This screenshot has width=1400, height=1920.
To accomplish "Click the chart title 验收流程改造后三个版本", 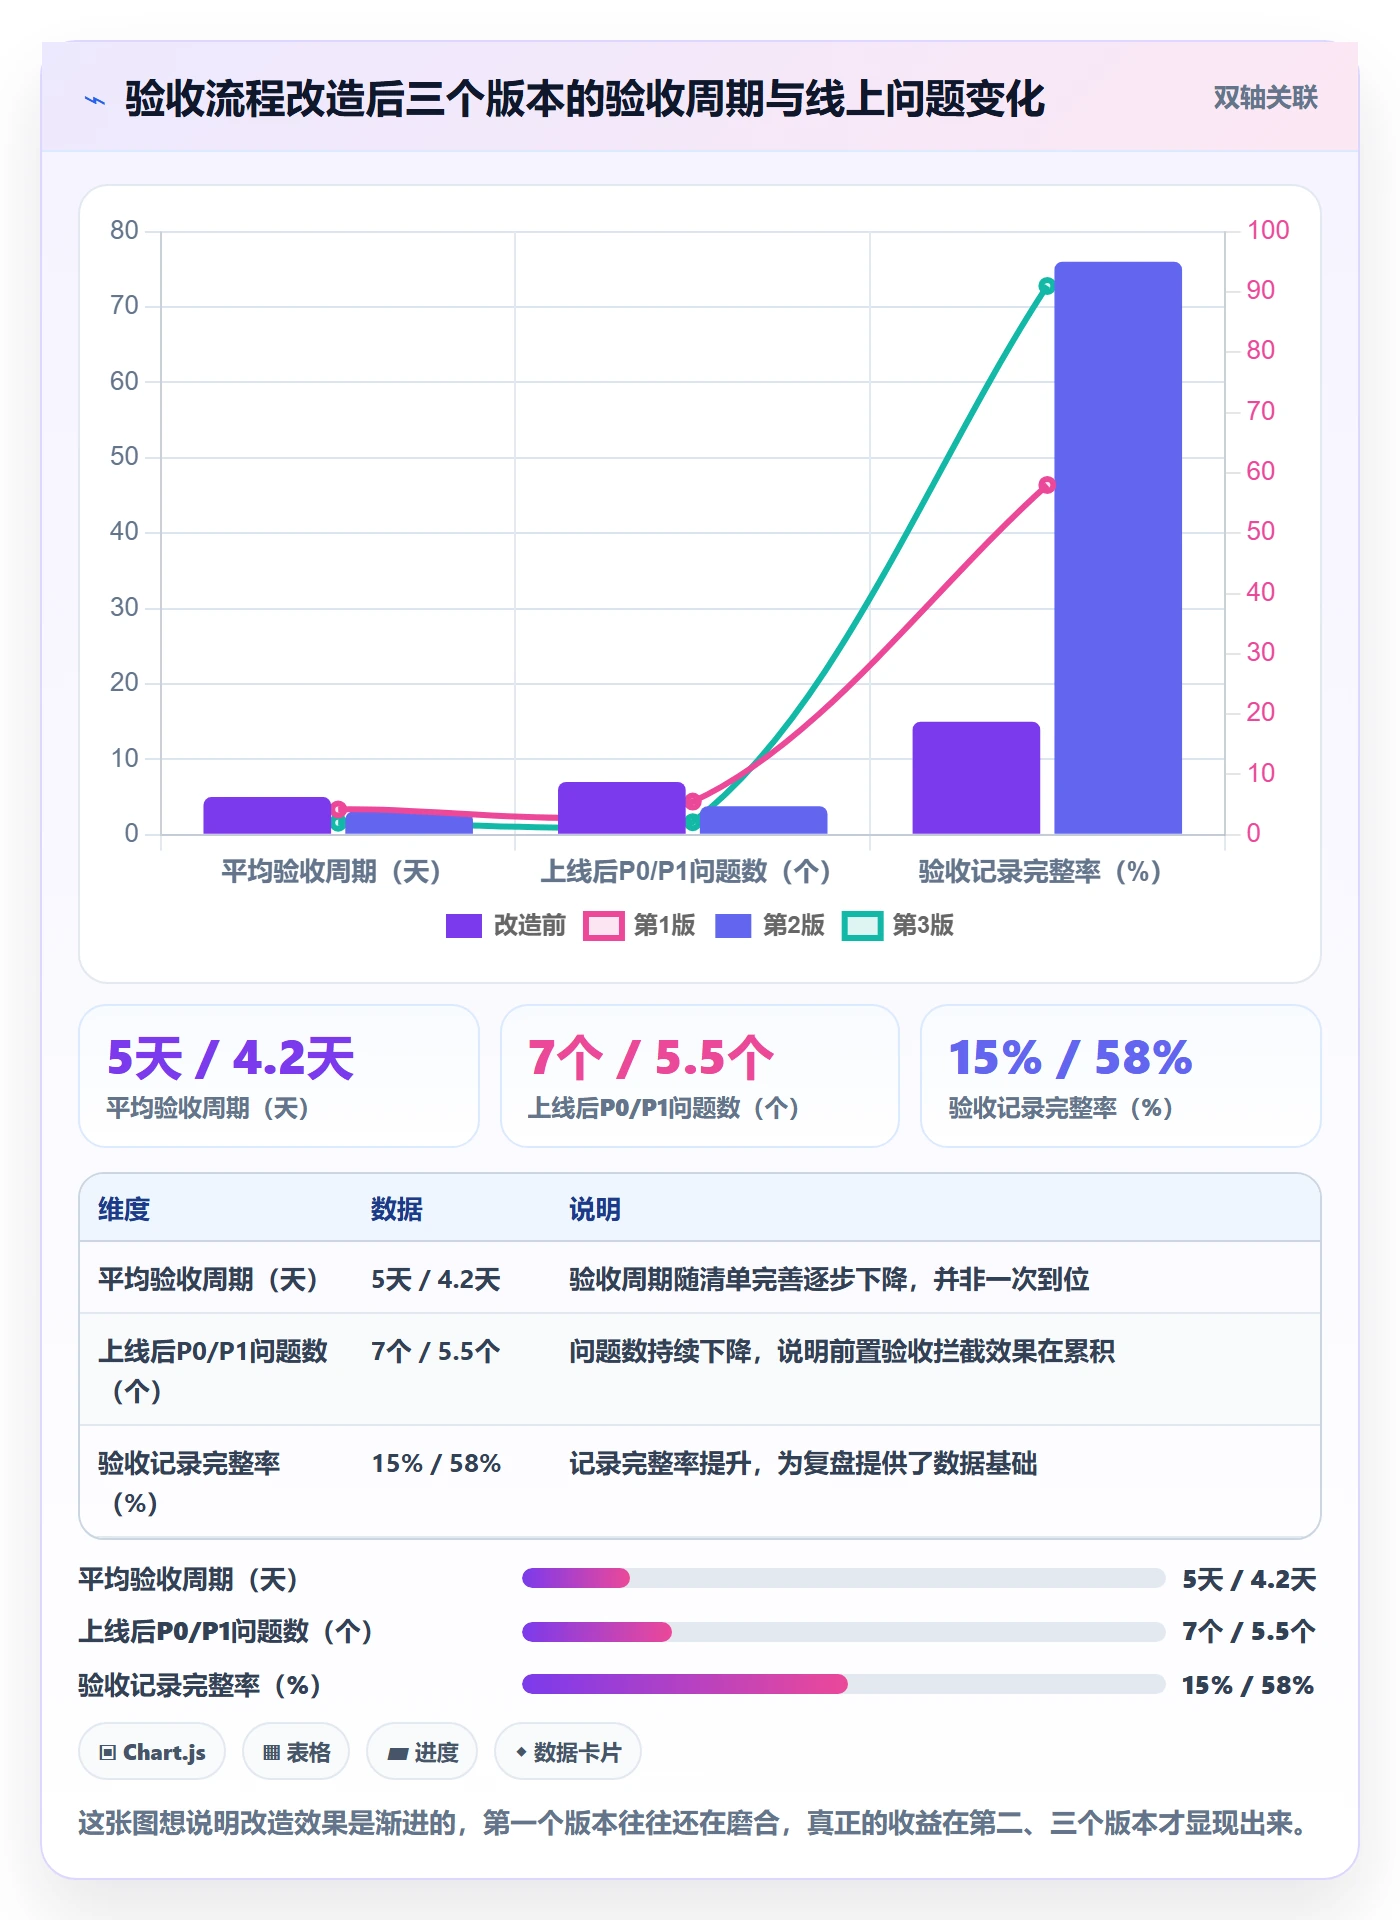I will pos(585,100).
